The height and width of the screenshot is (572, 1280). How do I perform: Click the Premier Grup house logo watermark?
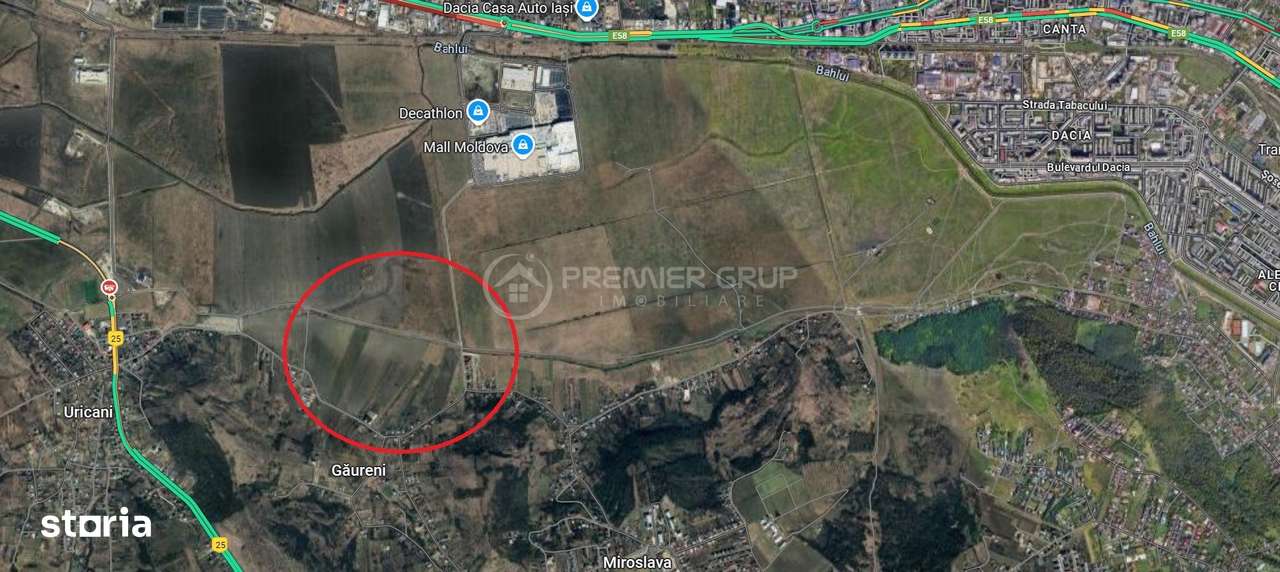(517, 286)
